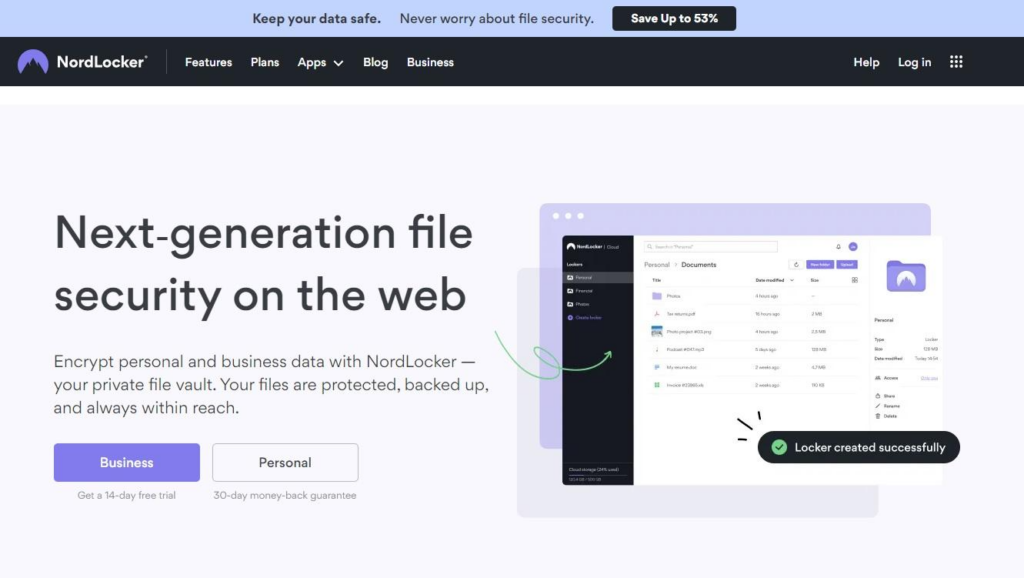Select Features in the navigation menu
Image resolution: width=1024 pixels, height=578 pixels.
pyautogui.click(x=207, y=62)
